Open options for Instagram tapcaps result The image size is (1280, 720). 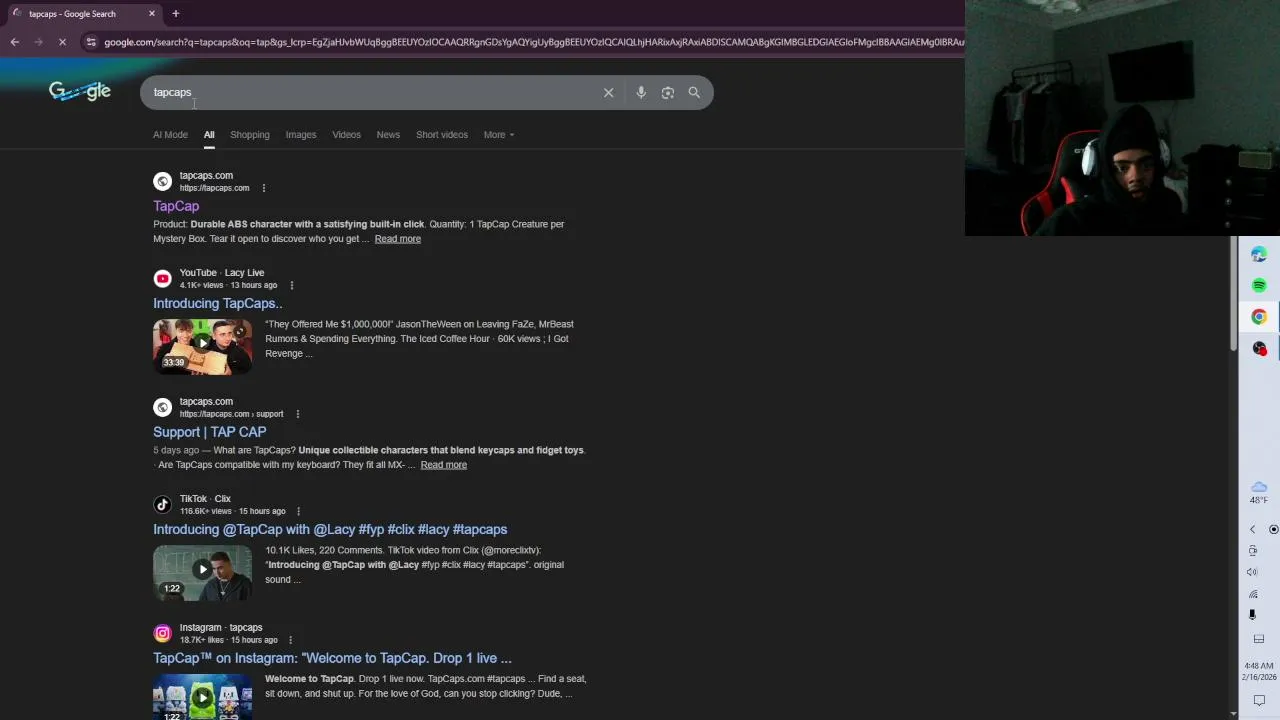290,640
